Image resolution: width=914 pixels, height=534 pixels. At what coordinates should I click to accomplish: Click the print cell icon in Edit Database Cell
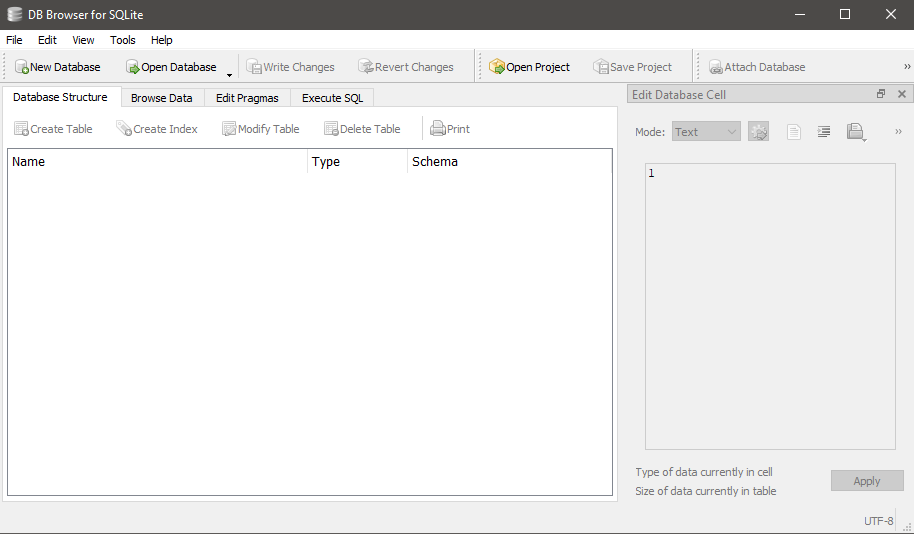[854, 132]
